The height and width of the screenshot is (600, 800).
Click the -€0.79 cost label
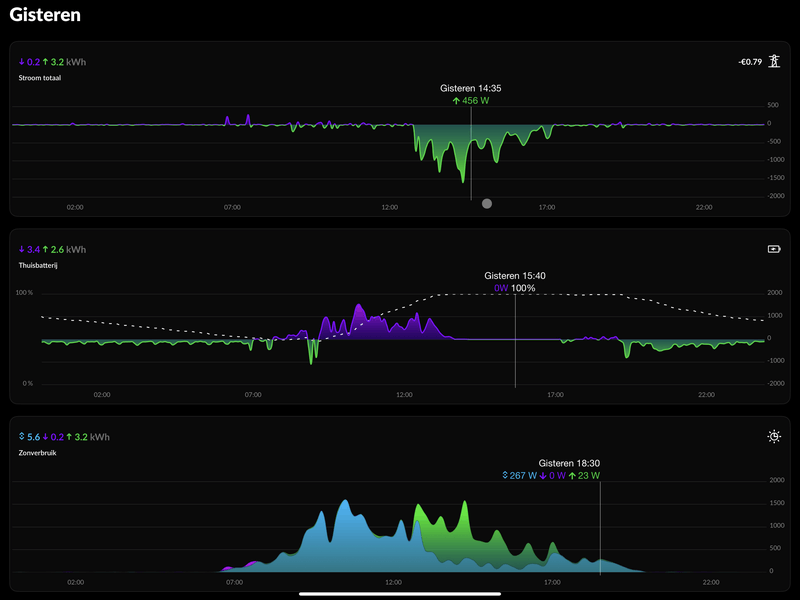pos(750,62)
